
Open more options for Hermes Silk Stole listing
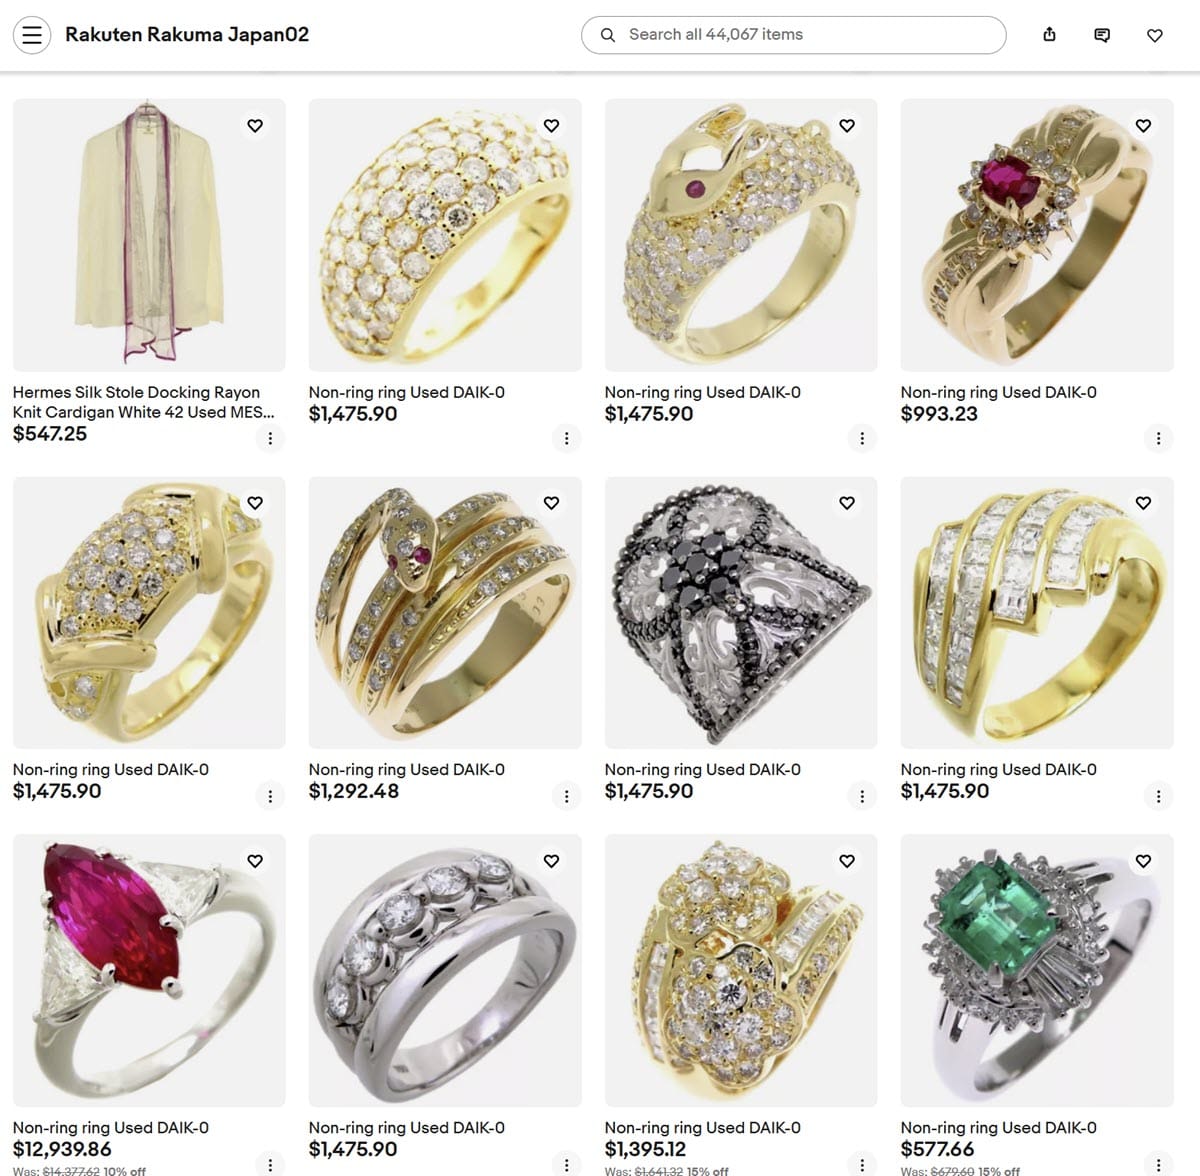point(270,438)
